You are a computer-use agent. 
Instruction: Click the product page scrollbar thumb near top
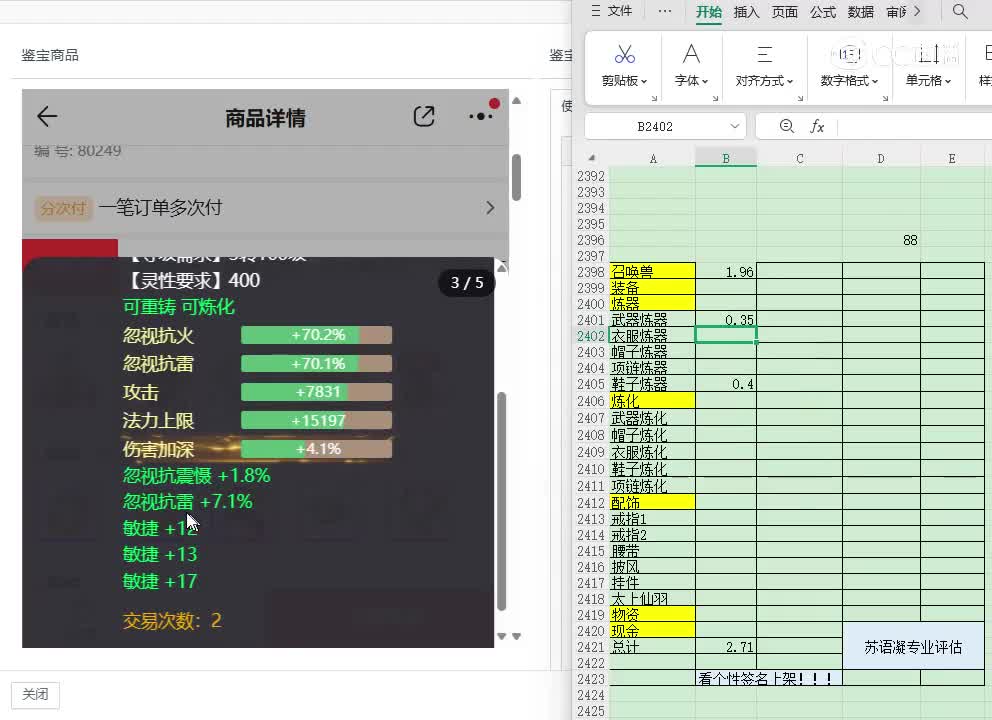516,177
